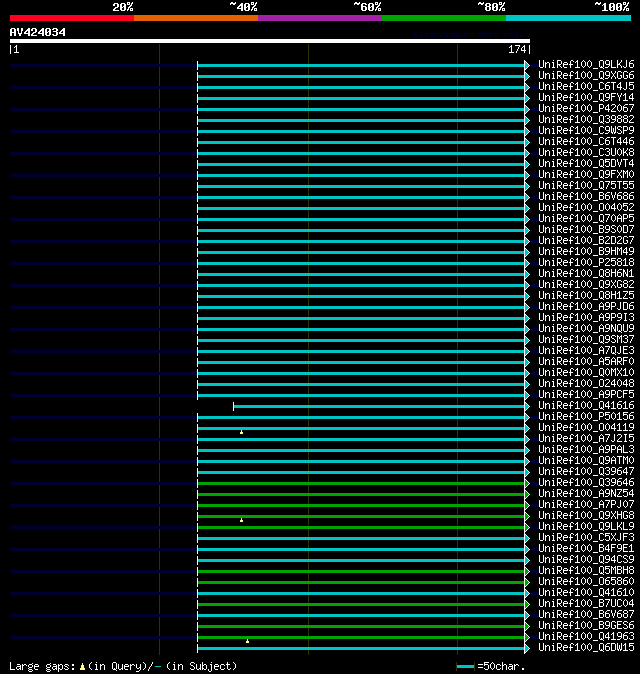Select label UniRef100_O04052
Viewport: 640px width, 674px height.
coord(586,208)
